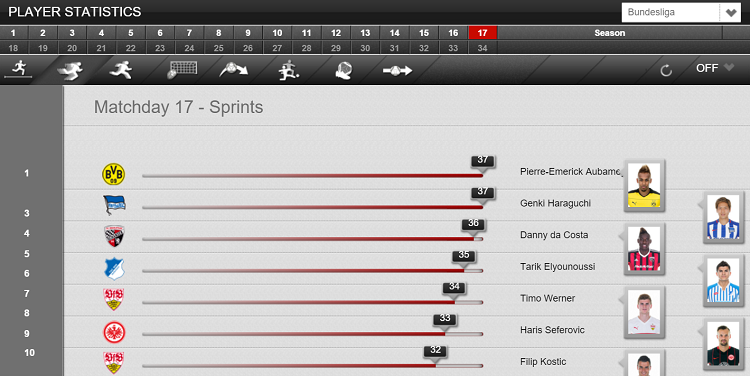Open Timo Werner's player name link
The image size is (750, 376).
tap(547, 298)
